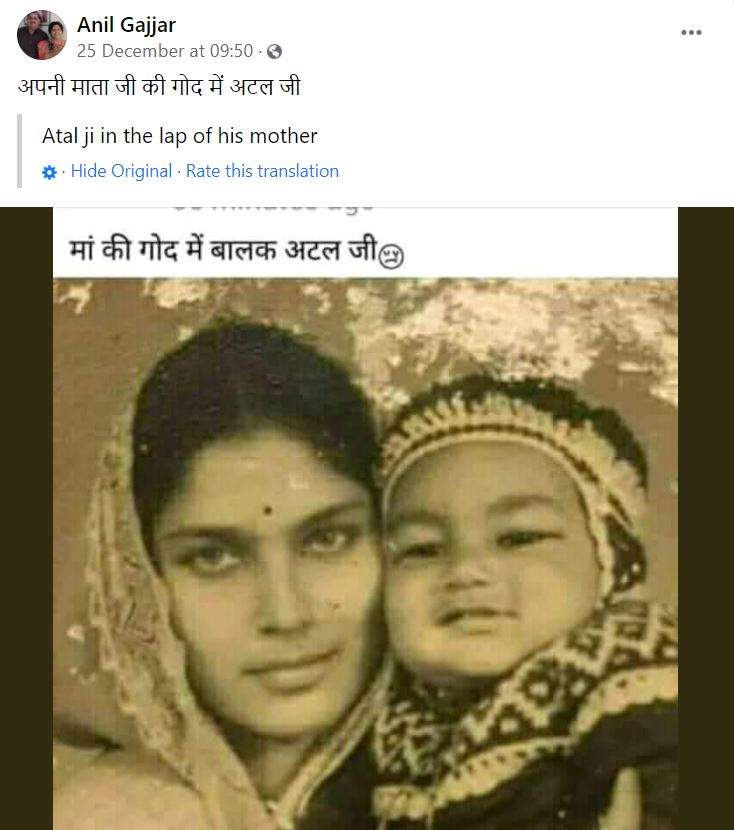Image resolution: width=734 pixels, height=830 pixels.
Task: Open the three-dot post options menu
Action: point(691,32)
